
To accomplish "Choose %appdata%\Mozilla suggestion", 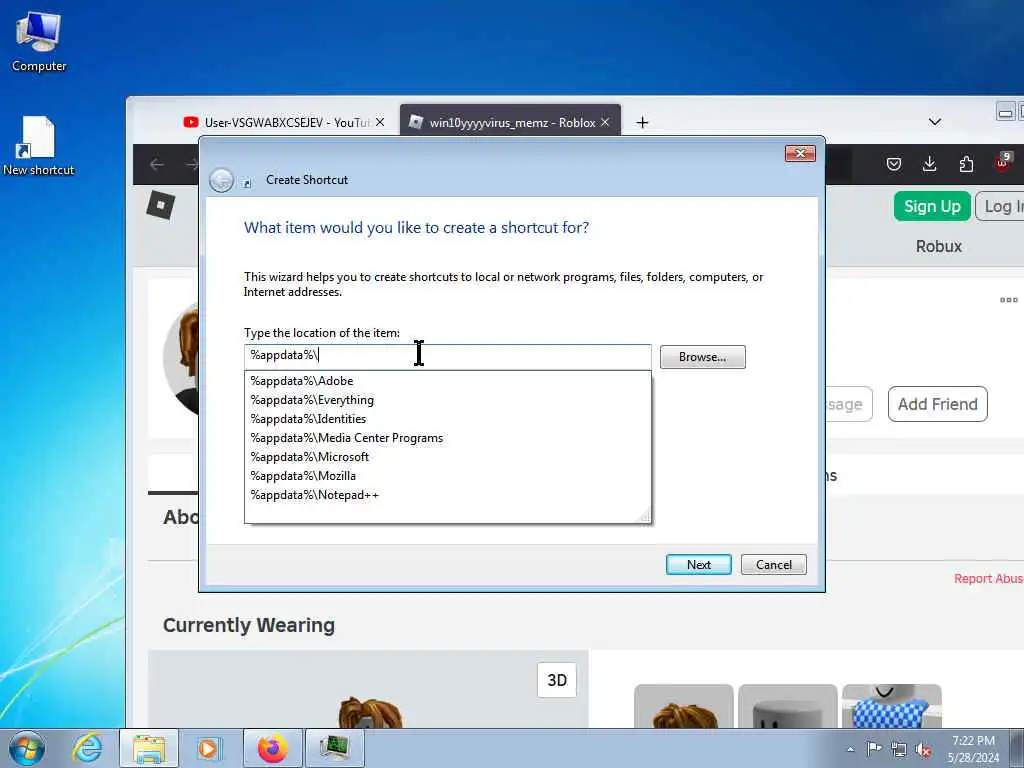I will 447,475.
